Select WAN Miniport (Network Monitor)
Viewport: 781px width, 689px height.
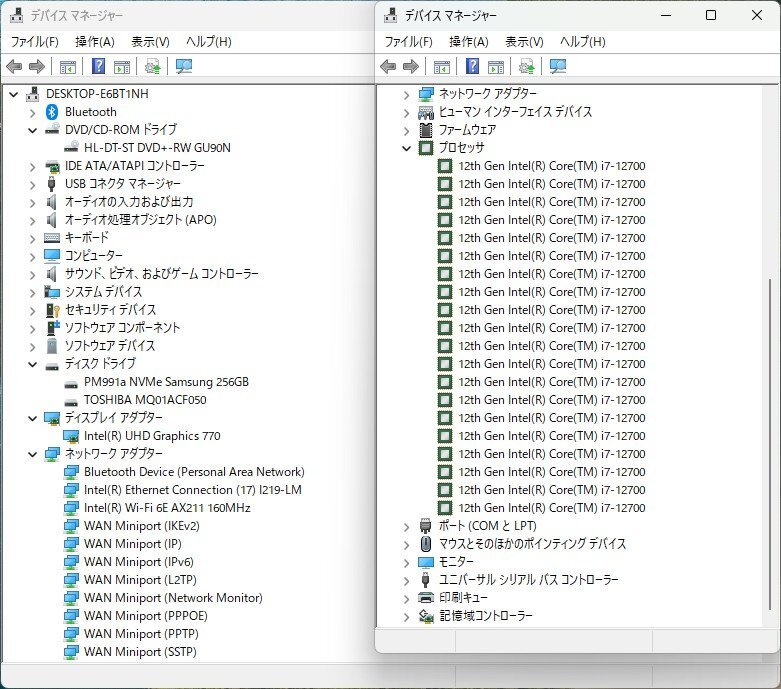click(173, 598)
